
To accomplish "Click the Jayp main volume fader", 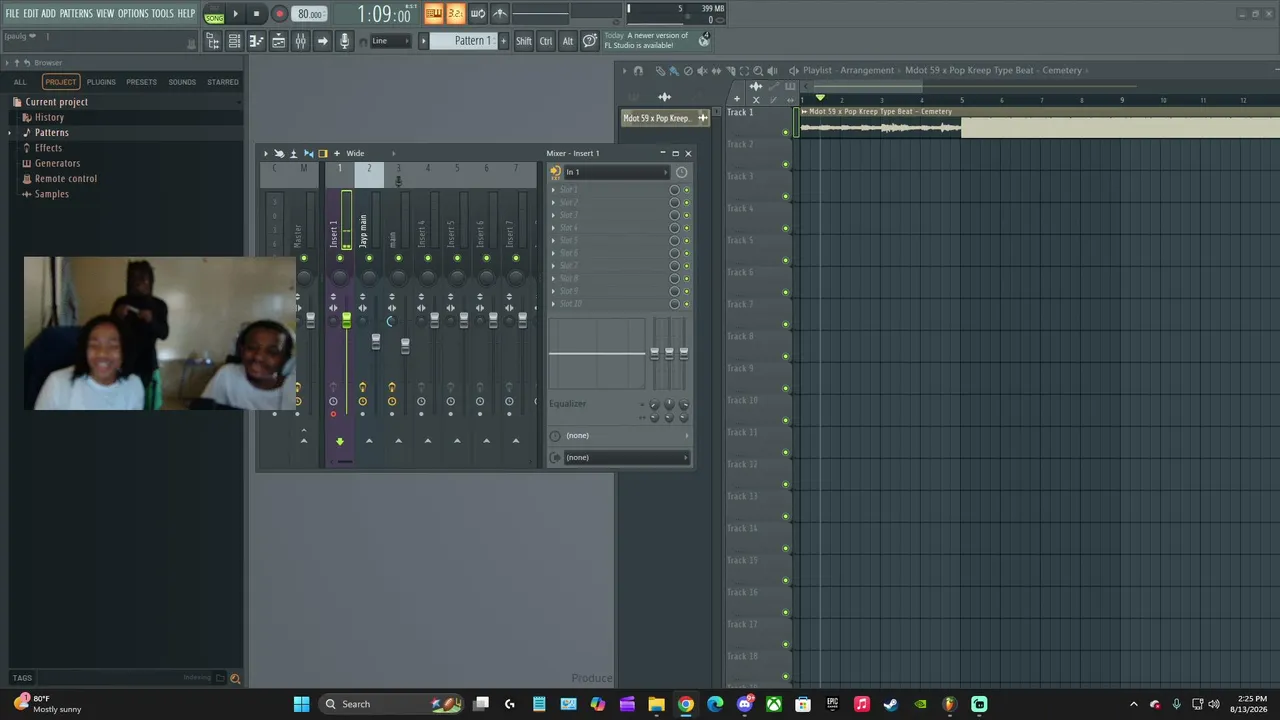I will pos(376,342).
